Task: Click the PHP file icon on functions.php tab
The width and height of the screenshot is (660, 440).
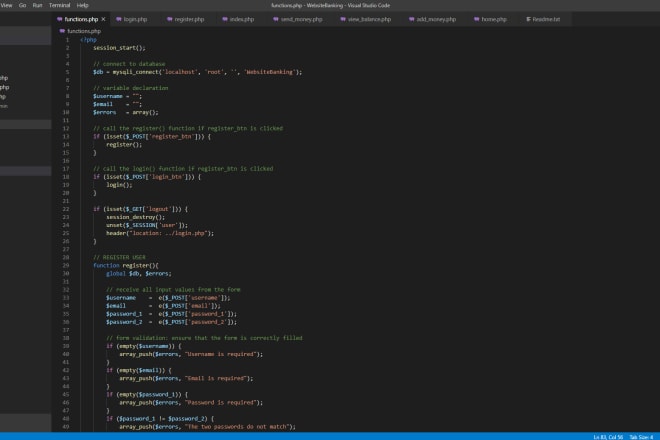Action: (57, 19)
